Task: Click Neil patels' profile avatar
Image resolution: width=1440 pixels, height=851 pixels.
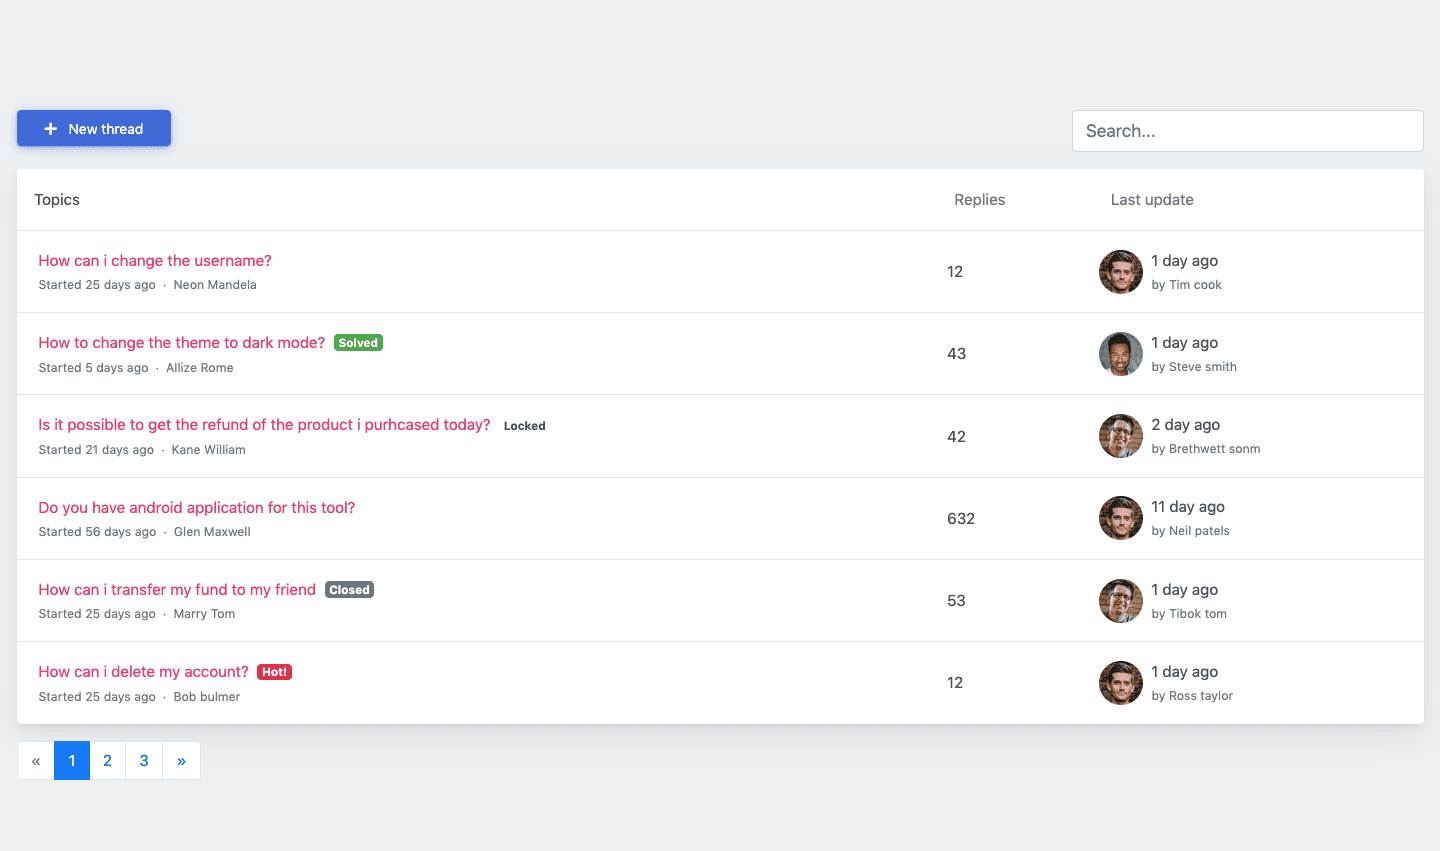Action: coord(1120,518)
